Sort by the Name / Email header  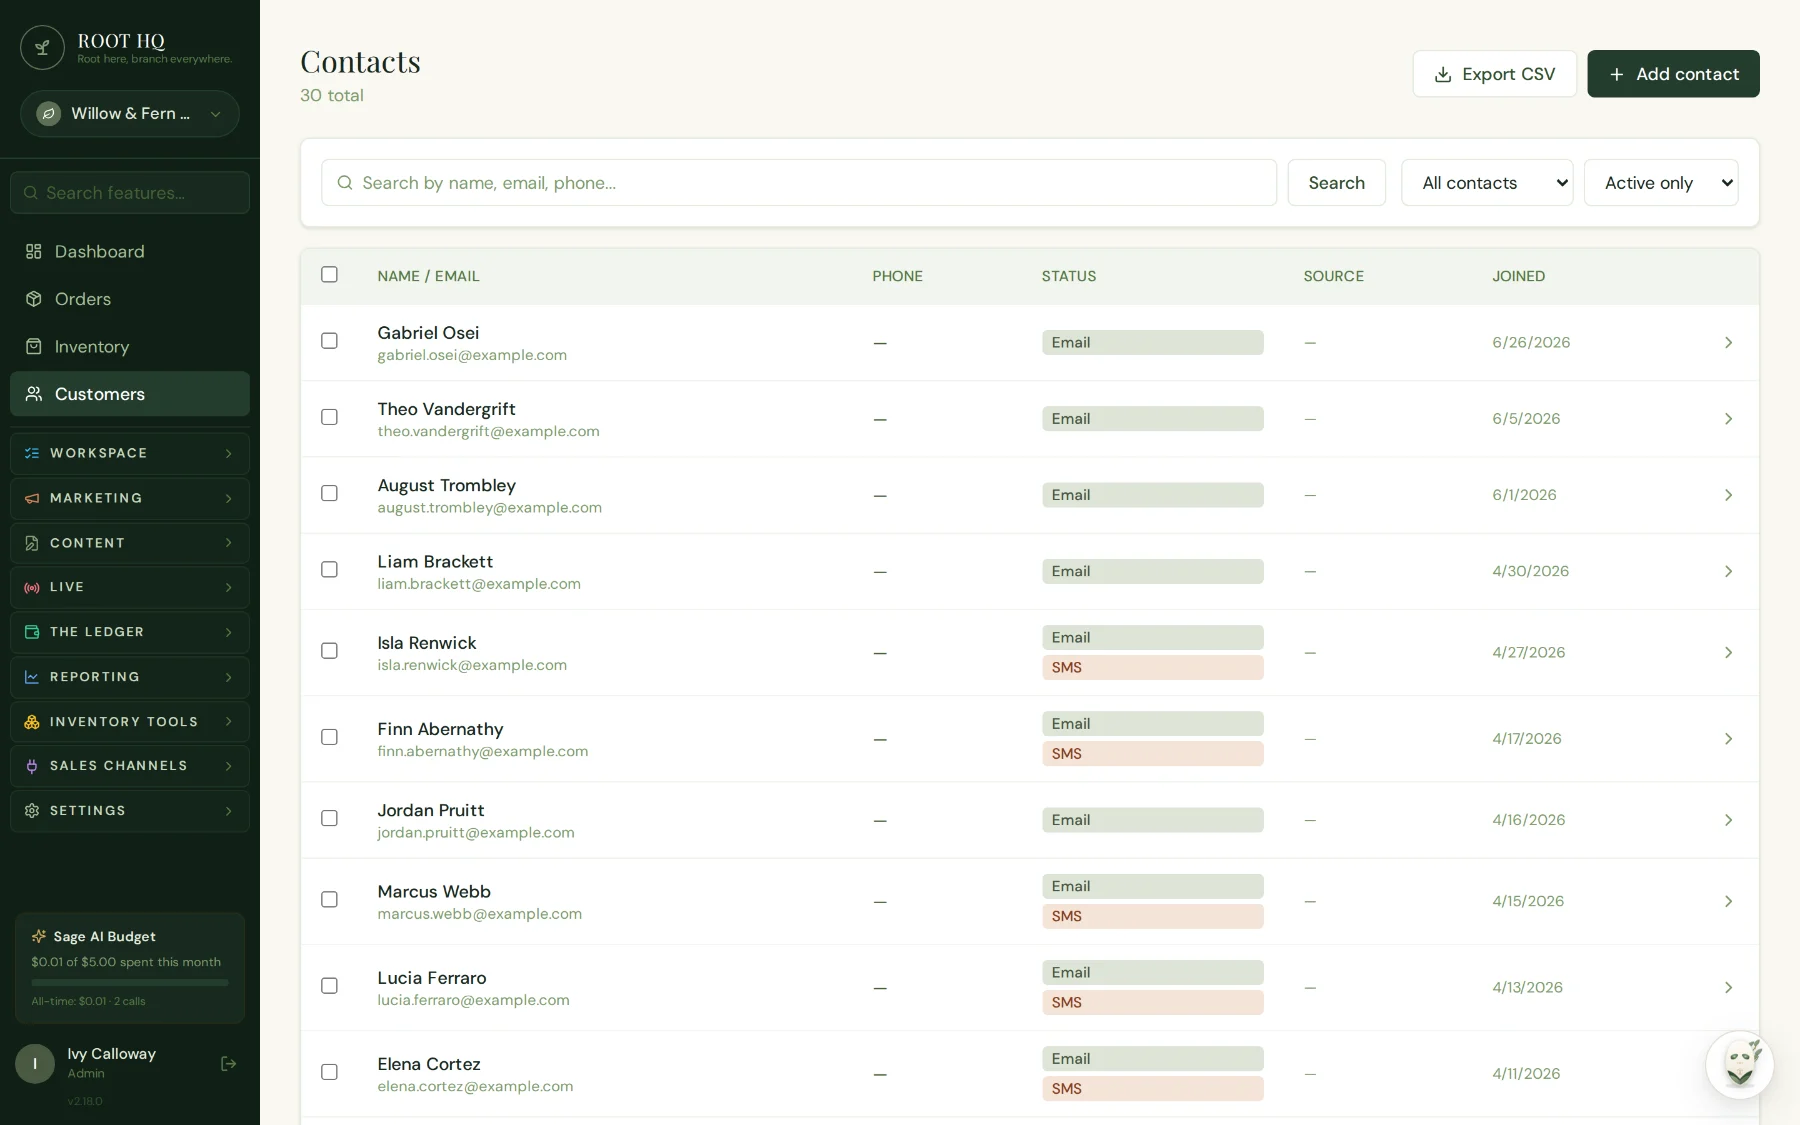coord(428,276)
